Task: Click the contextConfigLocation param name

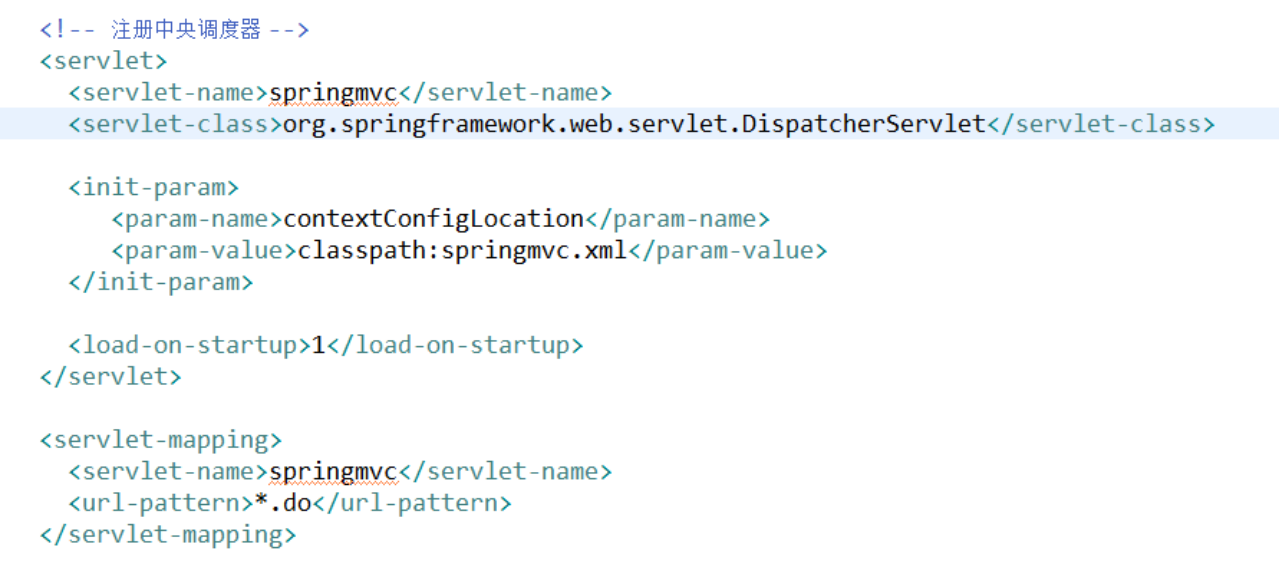Action: [434, 219]
